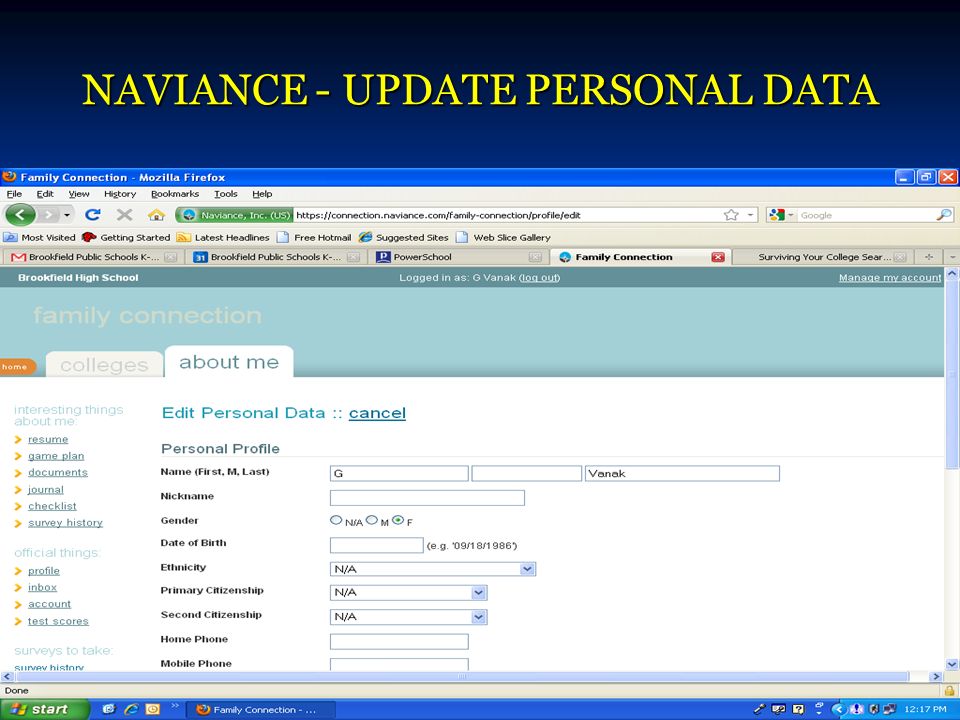The image size is (960, 720).
Task: Open the history dropdown arrow beside the Forward button
Action: [x=67, y=216]
